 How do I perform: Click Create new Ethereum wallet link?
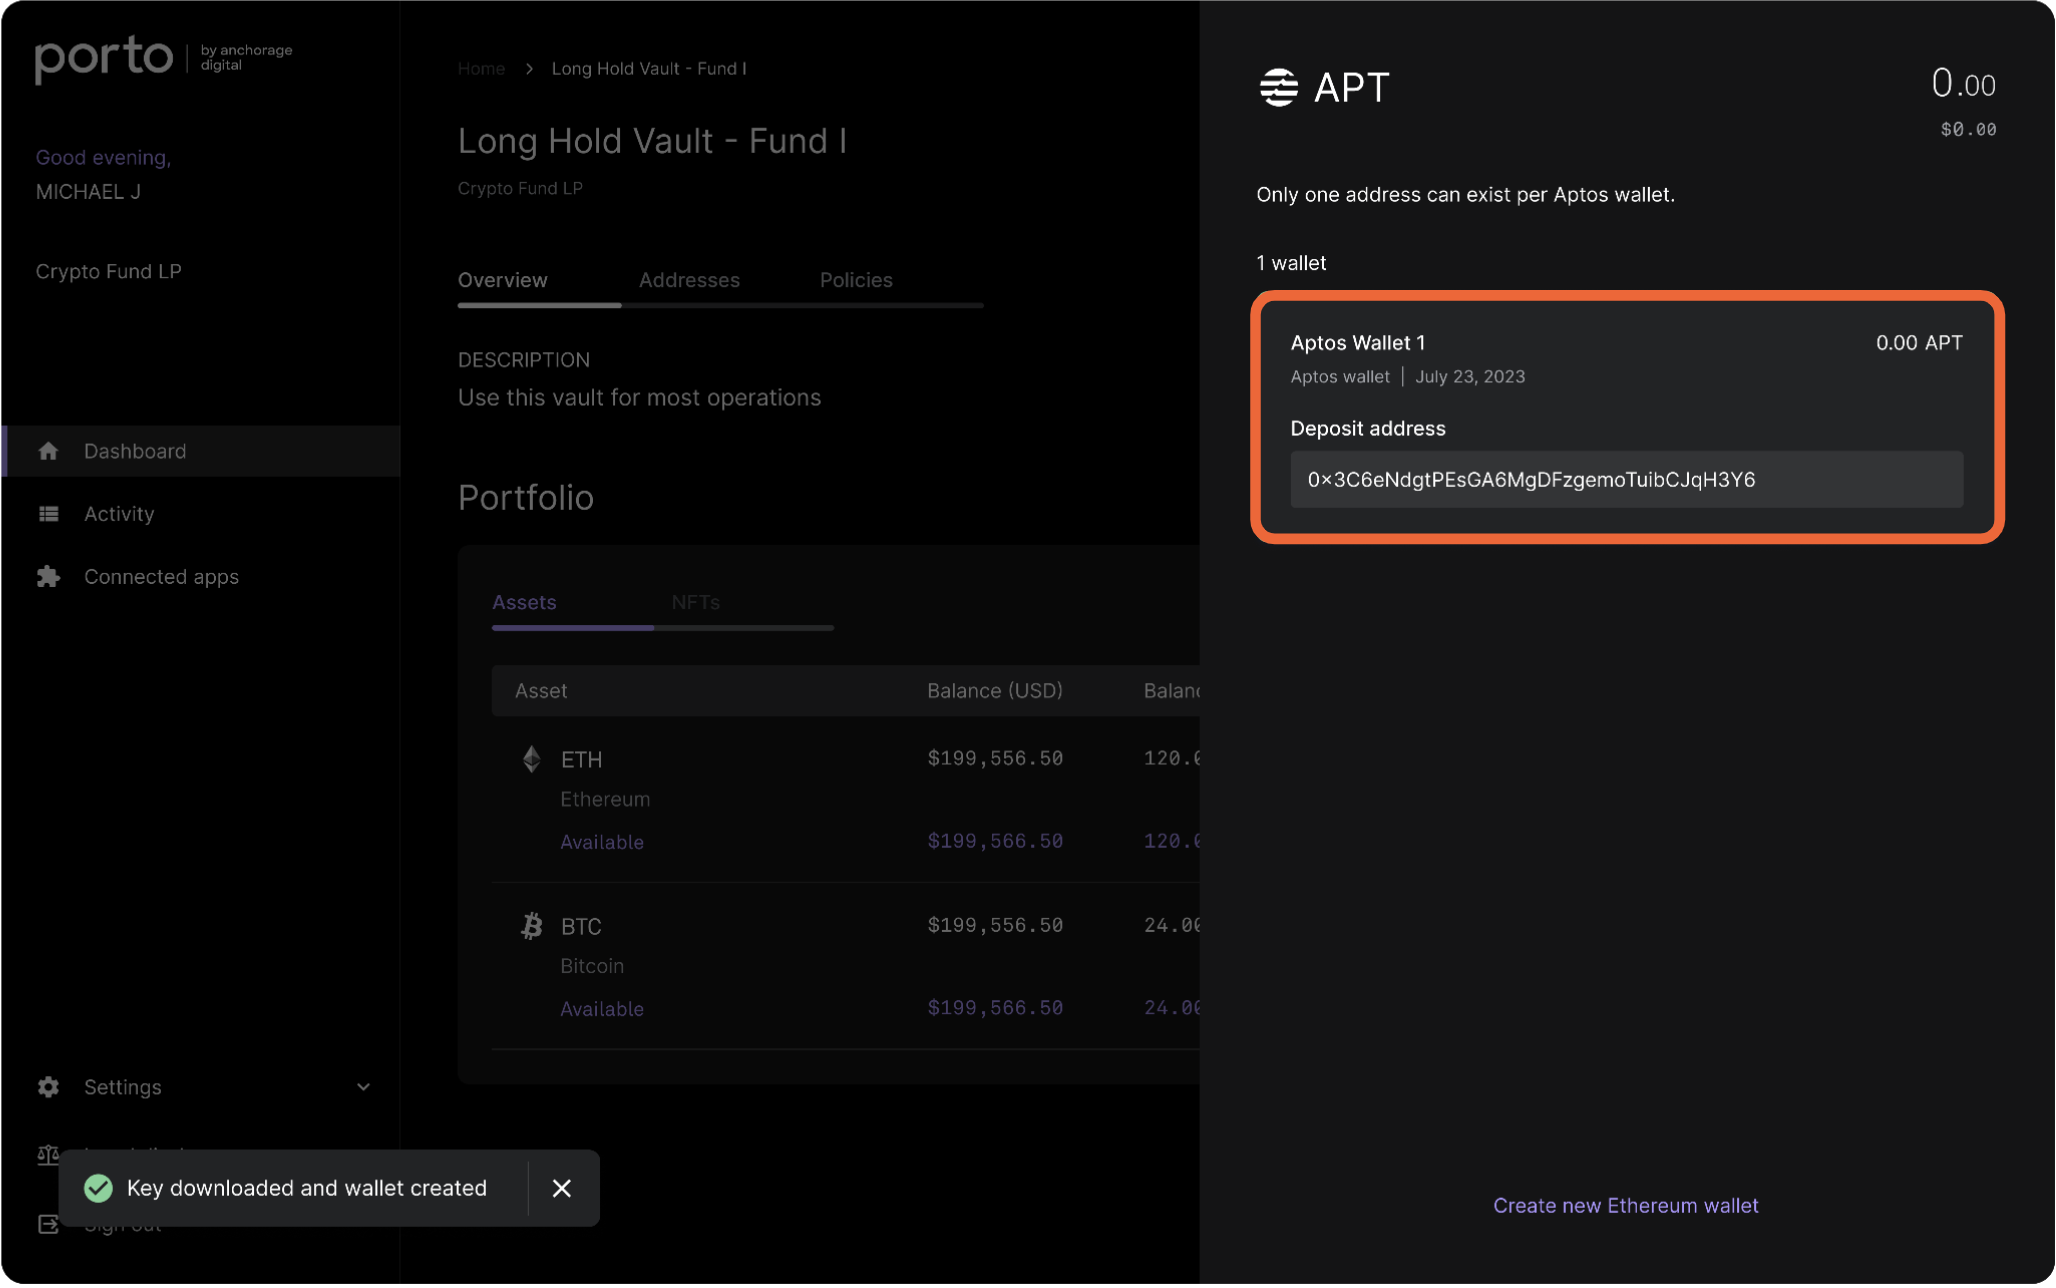pos(1626,1206)
